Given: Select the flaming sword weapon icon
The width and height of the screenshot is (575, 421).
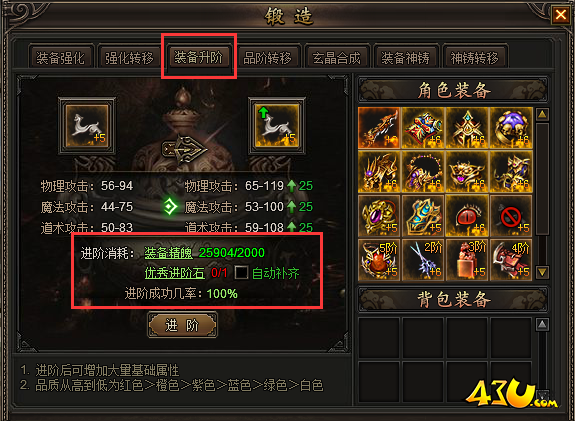Looking at the screenshot, I should (x=379, y=128).
